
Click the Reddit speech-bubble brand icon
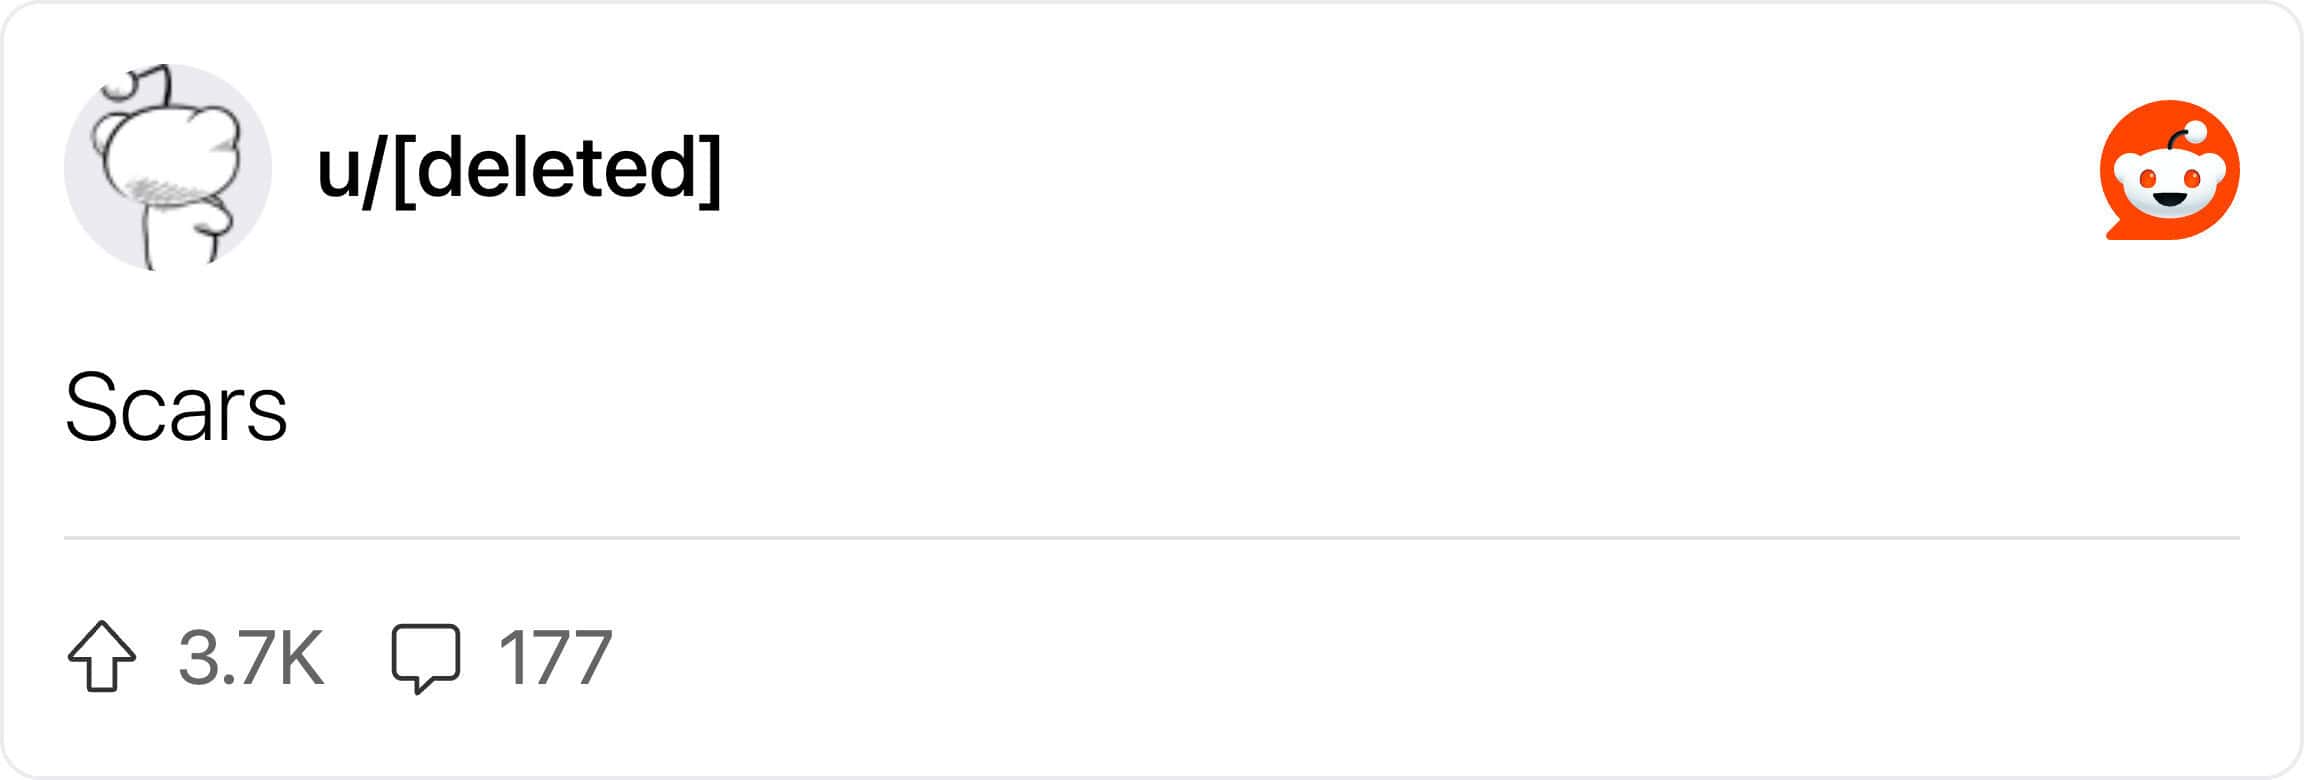(2169, 170)
